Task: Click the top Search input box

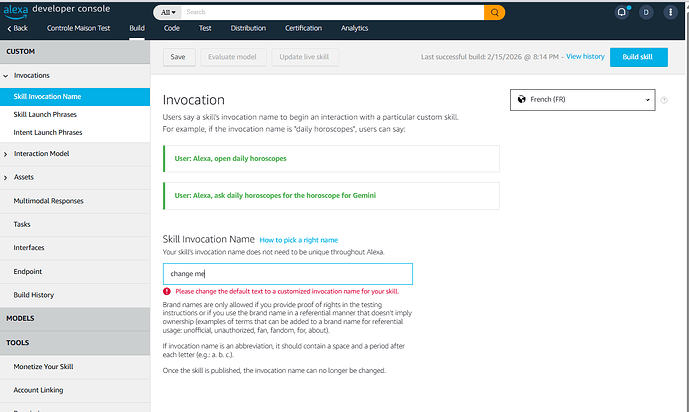Action: [x=333, y=12]
